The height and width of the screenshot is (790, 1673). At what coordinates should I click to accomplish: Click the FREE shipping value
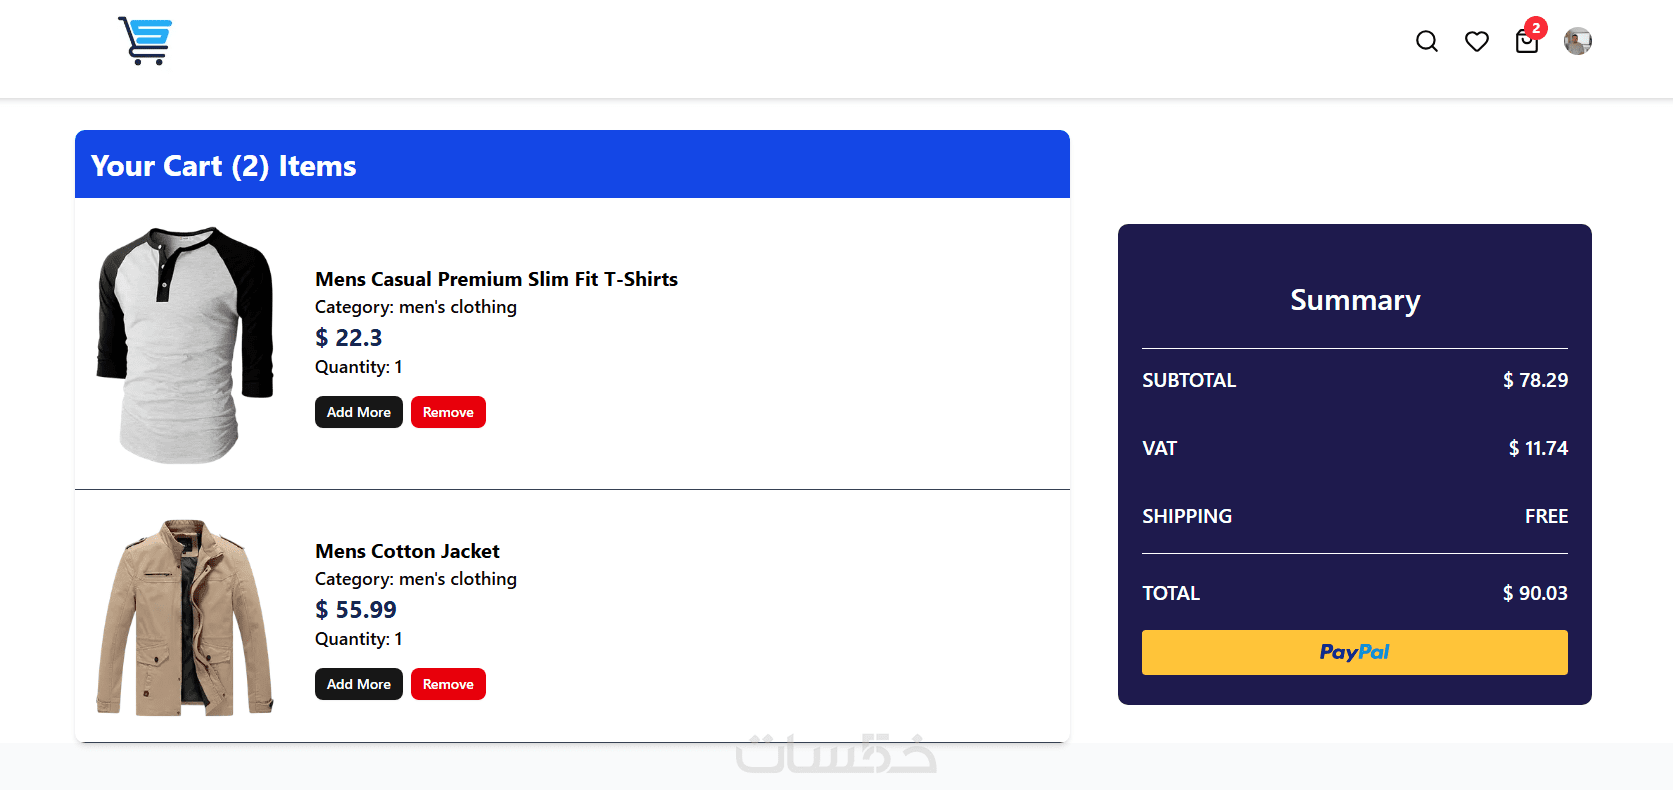tap(1546, 516)
